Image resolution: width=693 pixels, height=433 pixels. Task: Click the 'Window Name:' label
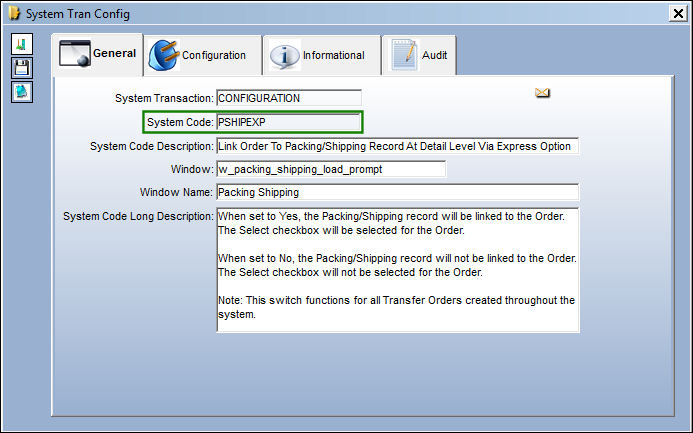[x=176, y=192]
